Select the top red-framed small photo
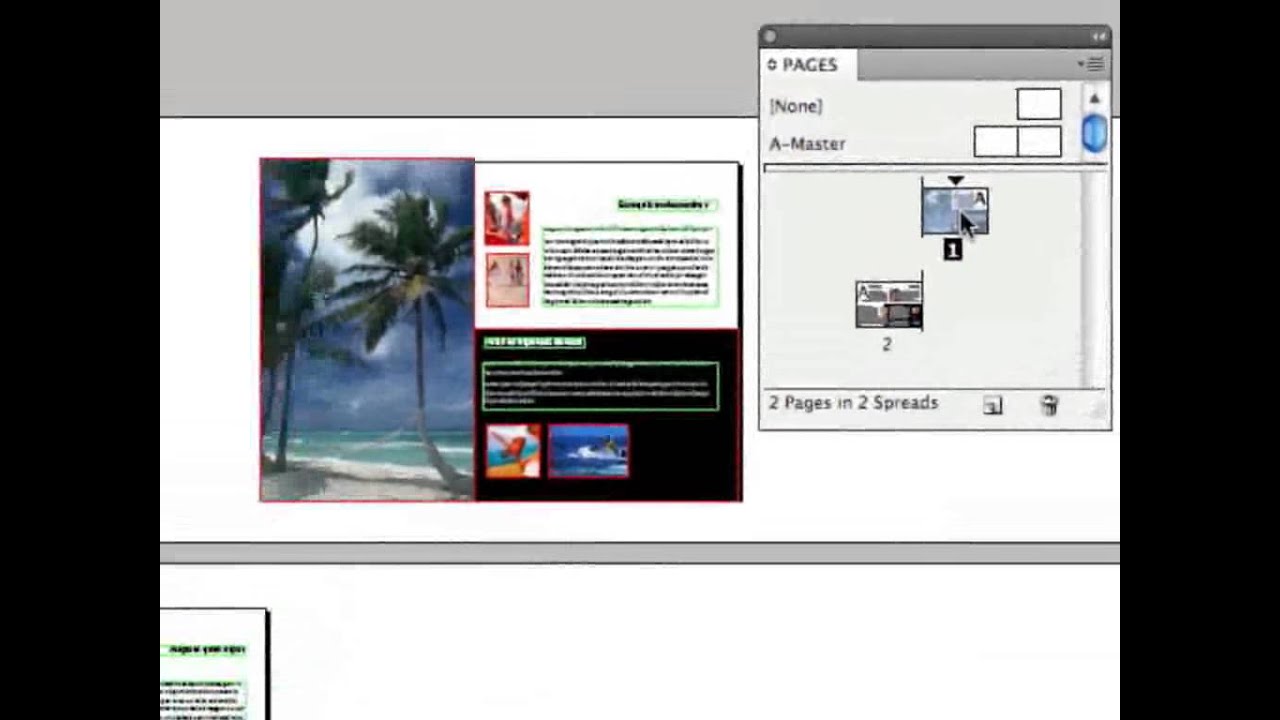The width and height of the screenshot is (1280, 720). click(x=507, y=217)
